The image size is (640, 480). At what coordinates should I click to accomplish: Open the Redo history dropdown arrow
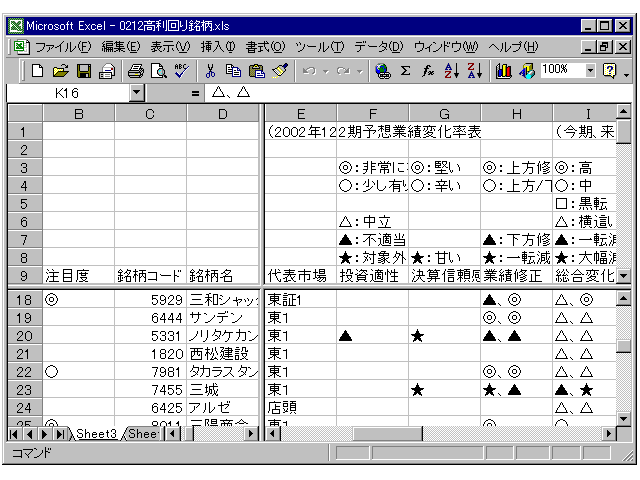click(360, 71)
